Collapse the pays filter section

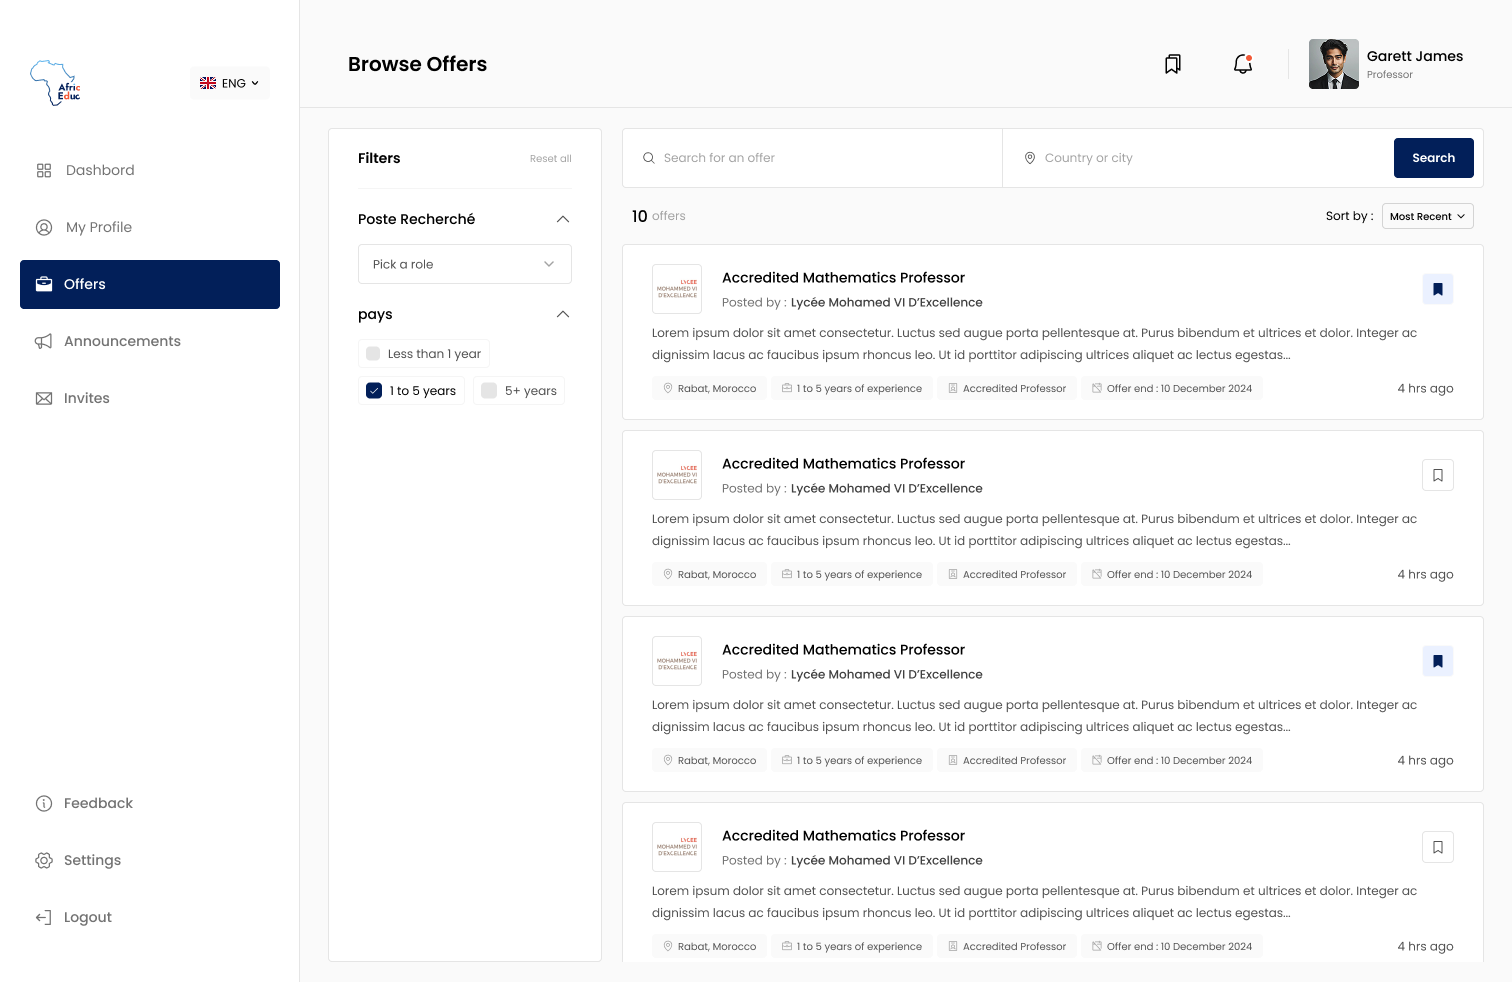(563, 314)
